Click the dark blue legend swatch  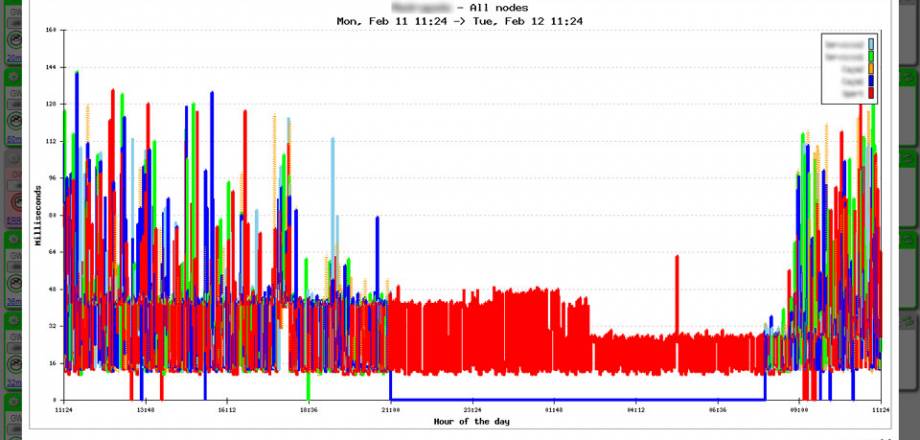coord(871,81)
